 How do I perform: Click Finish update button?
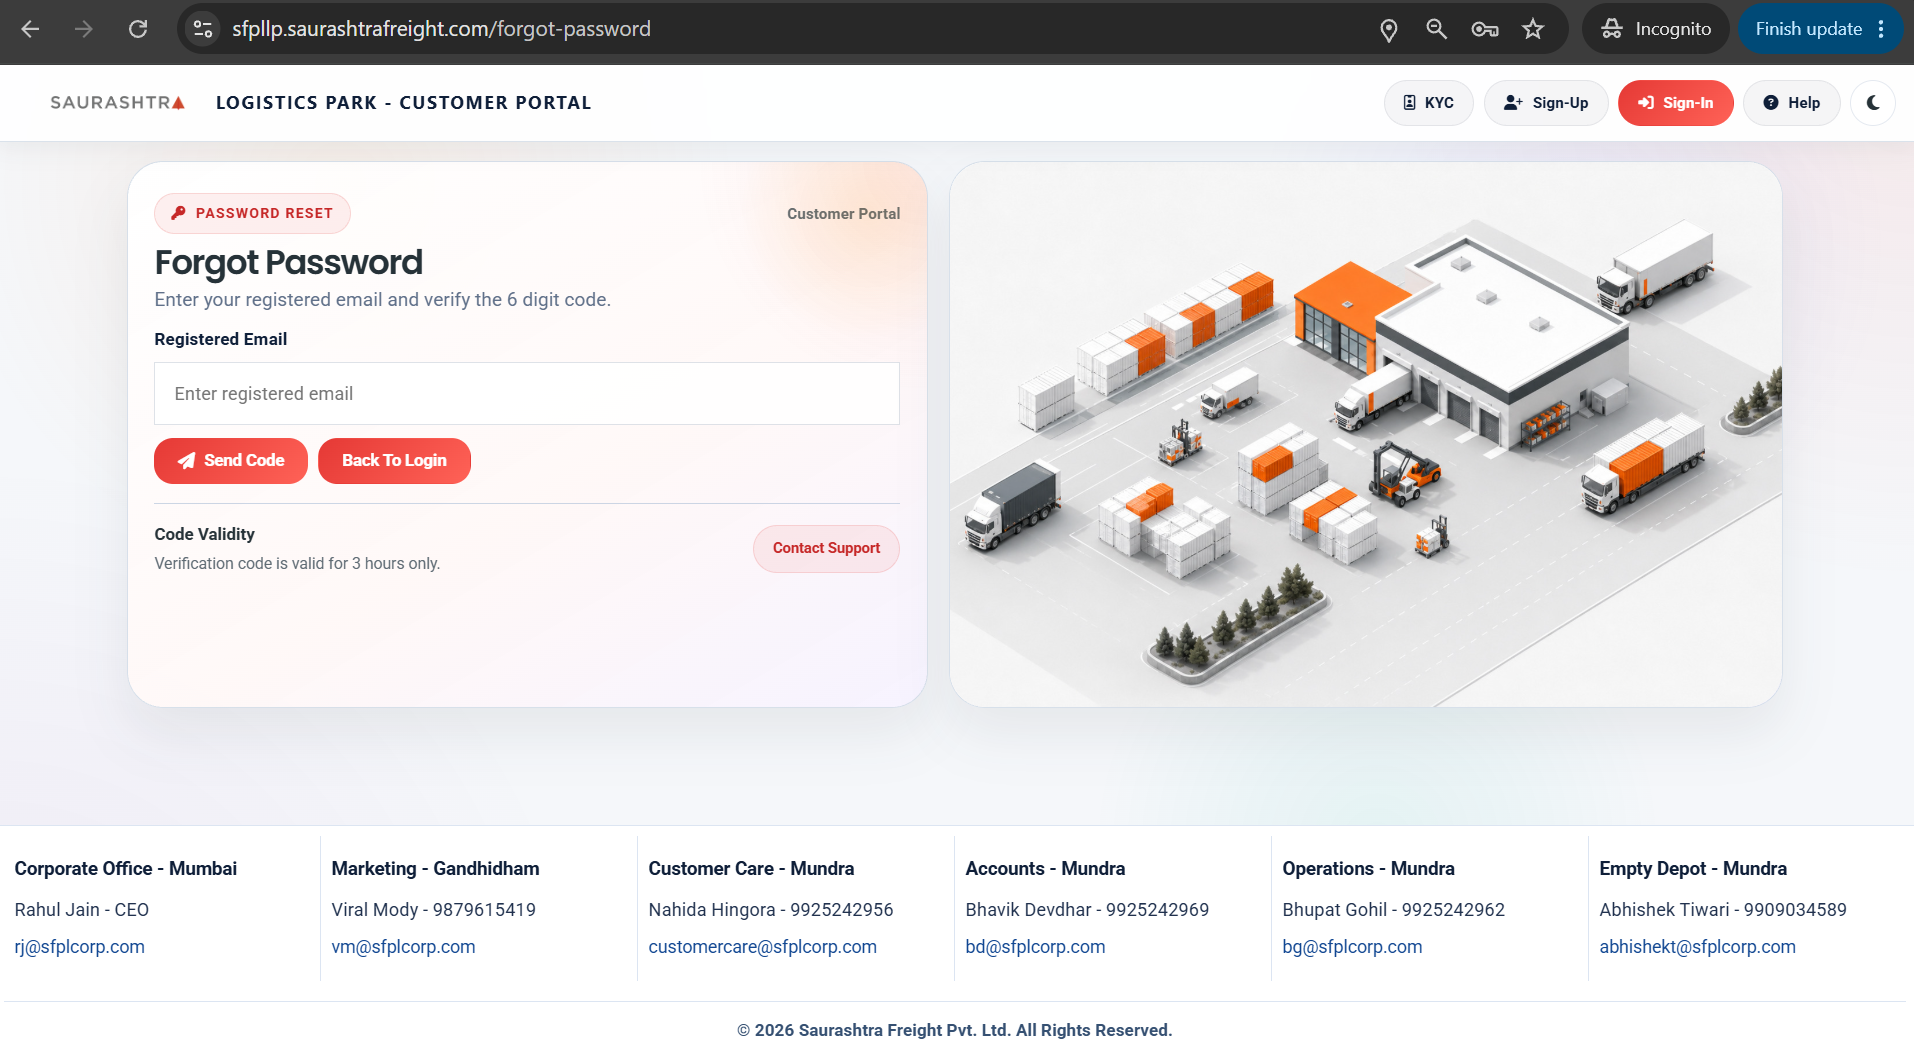tap(1808, 29)
